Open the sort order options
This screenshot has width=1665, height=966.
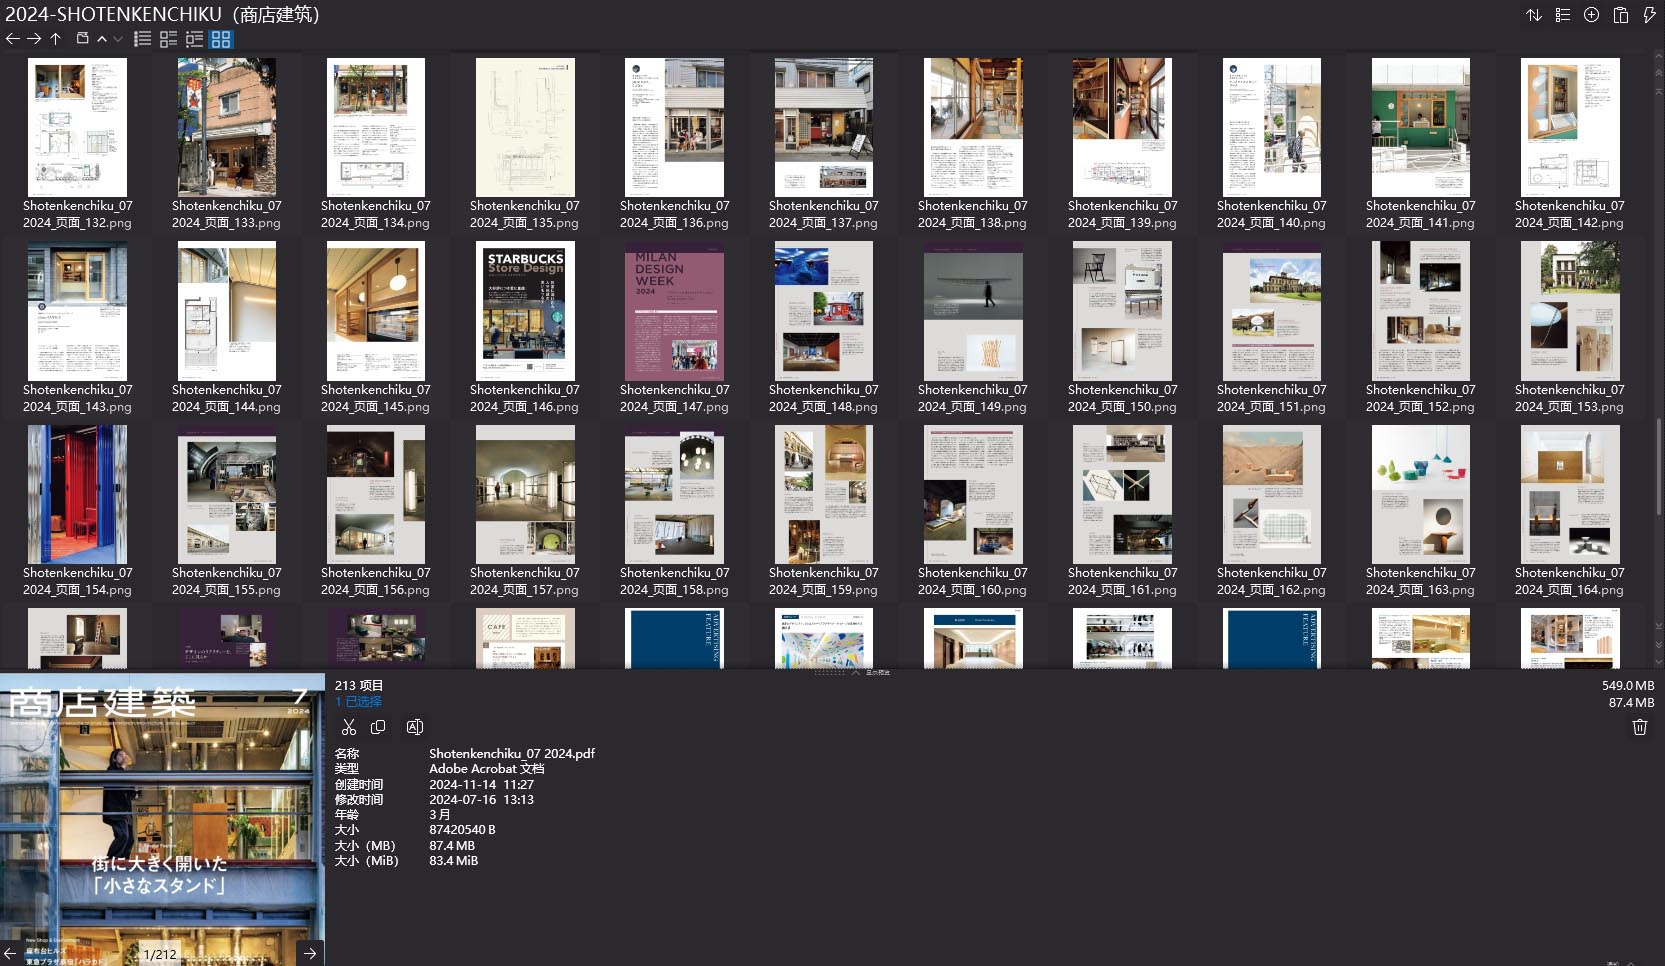pos(1534,15)
